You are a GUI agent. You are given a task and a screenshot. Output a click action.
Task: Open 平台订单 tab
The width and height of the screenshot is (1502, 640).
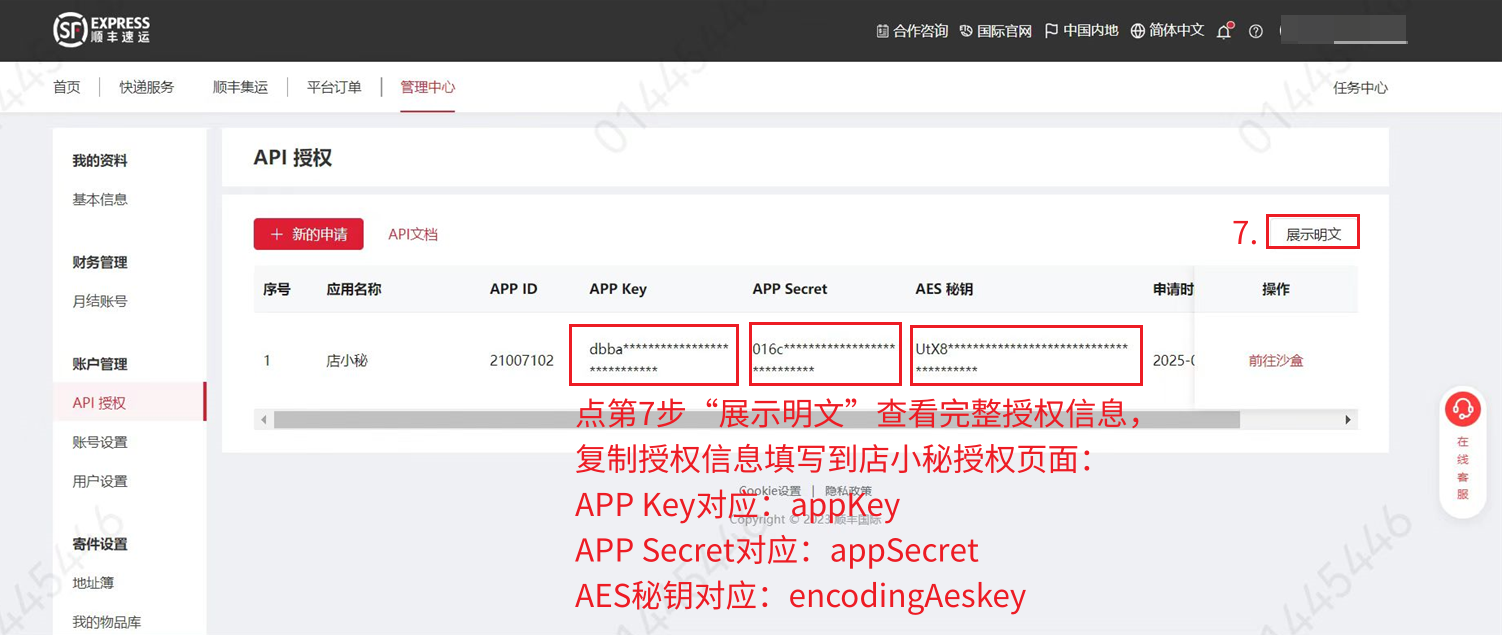coord(334,87)
